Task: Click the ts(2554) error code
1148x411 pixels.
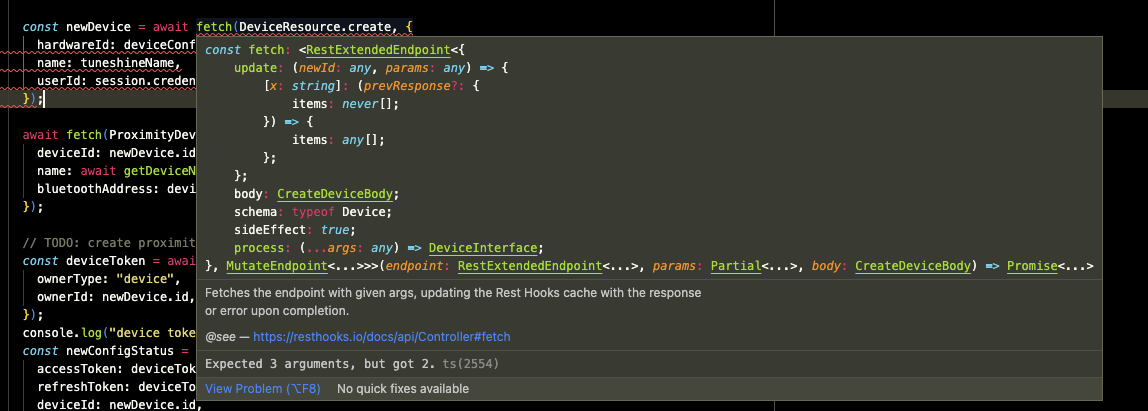Action: pos(471,364)
